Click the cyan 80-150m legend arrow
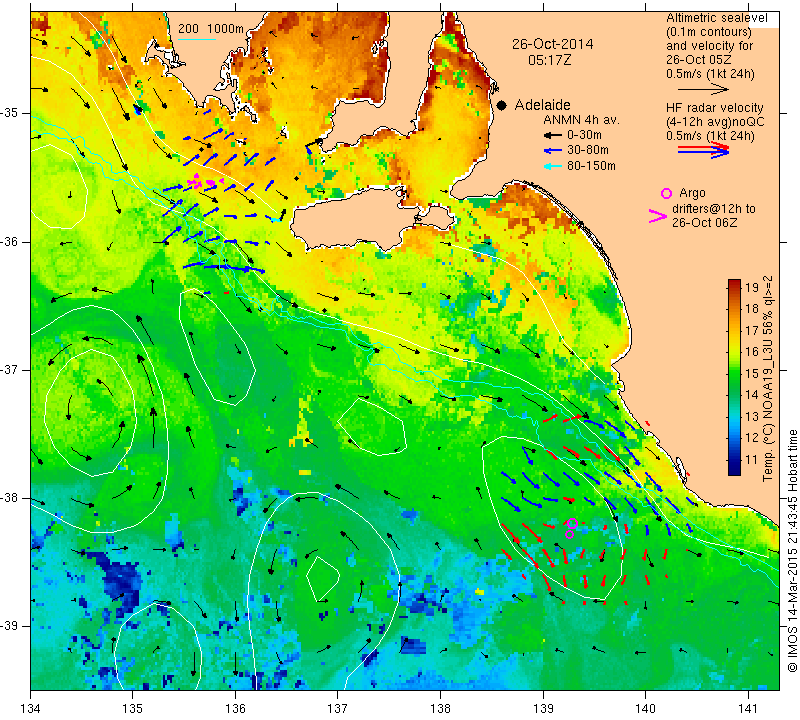 click(x=552, y=166)
